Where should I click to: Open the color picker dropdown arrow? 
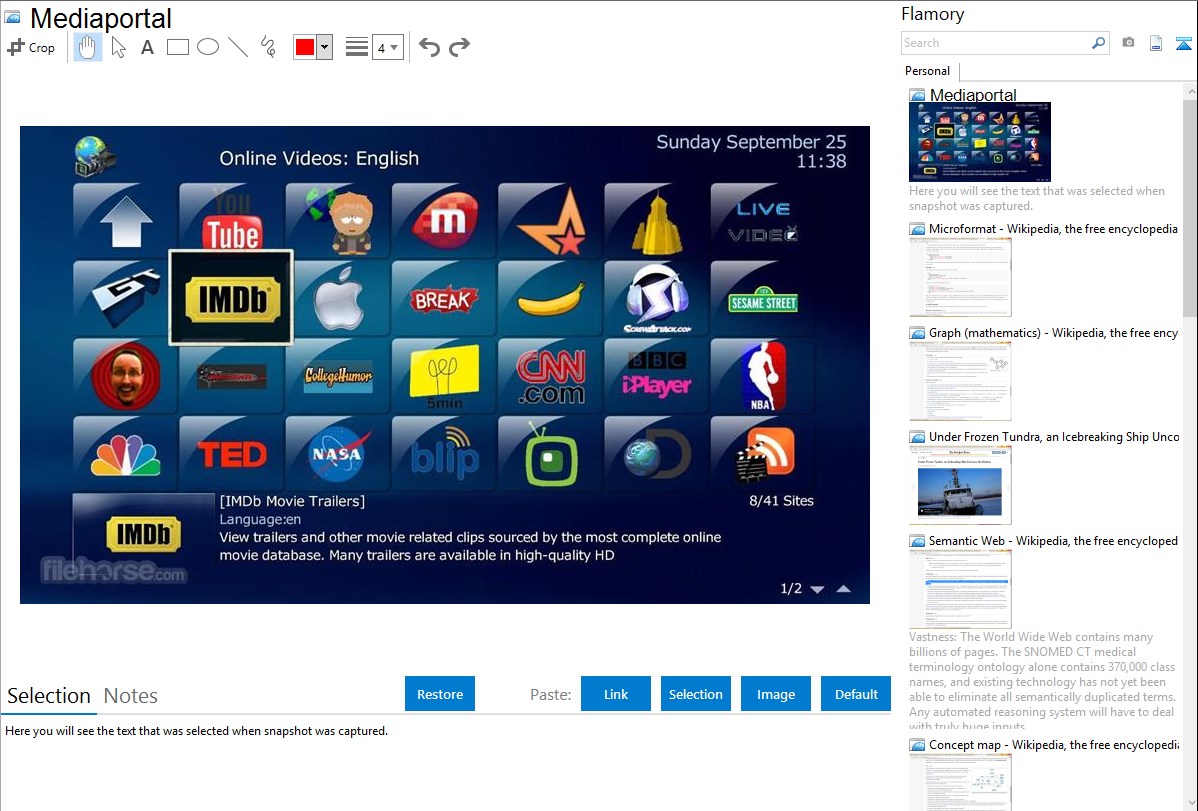click(324, 47)
